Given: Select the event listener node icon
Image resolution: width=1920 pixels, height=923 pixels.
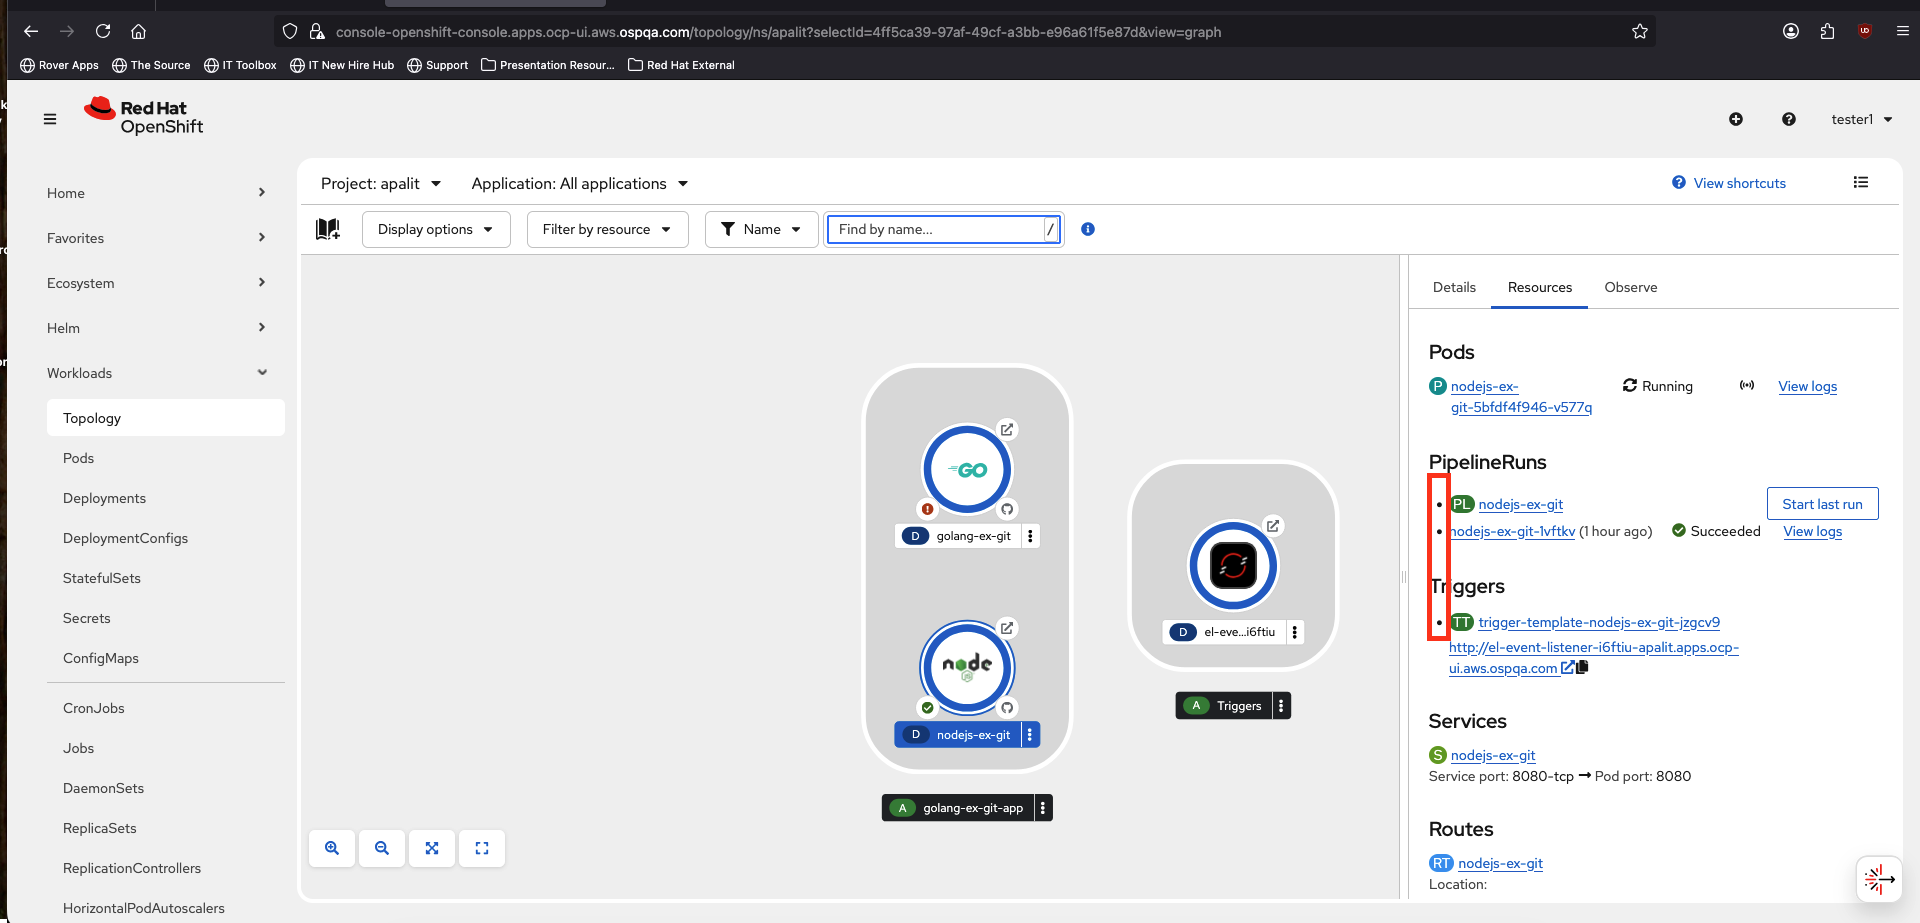Looking at the screenshot, I should pyautogui.click(x=1233, y=565).
